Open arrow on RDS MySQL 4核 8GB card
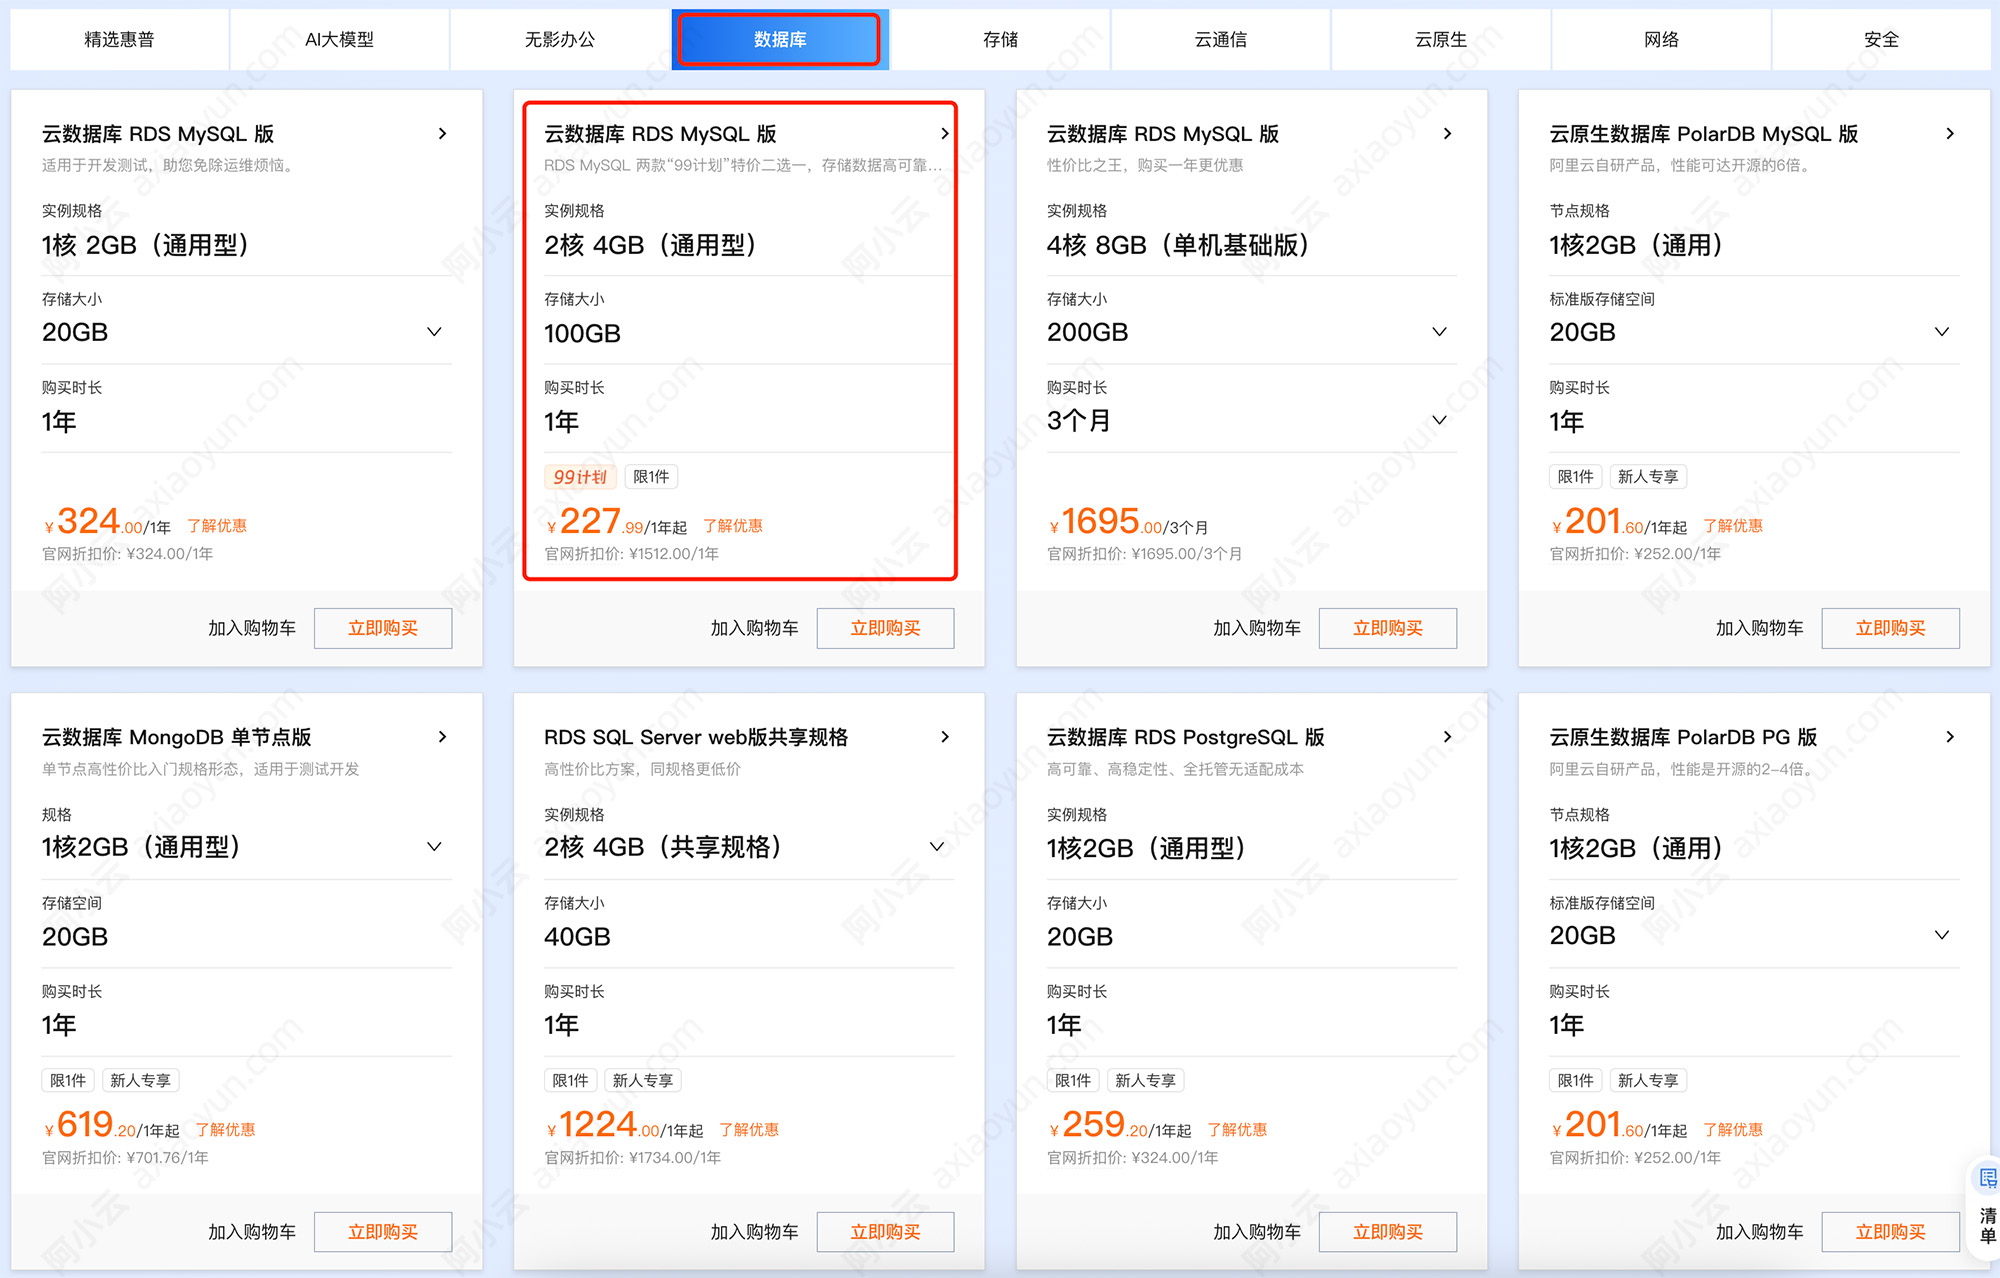The image size is (2000, 1278). coord(1447,133)
